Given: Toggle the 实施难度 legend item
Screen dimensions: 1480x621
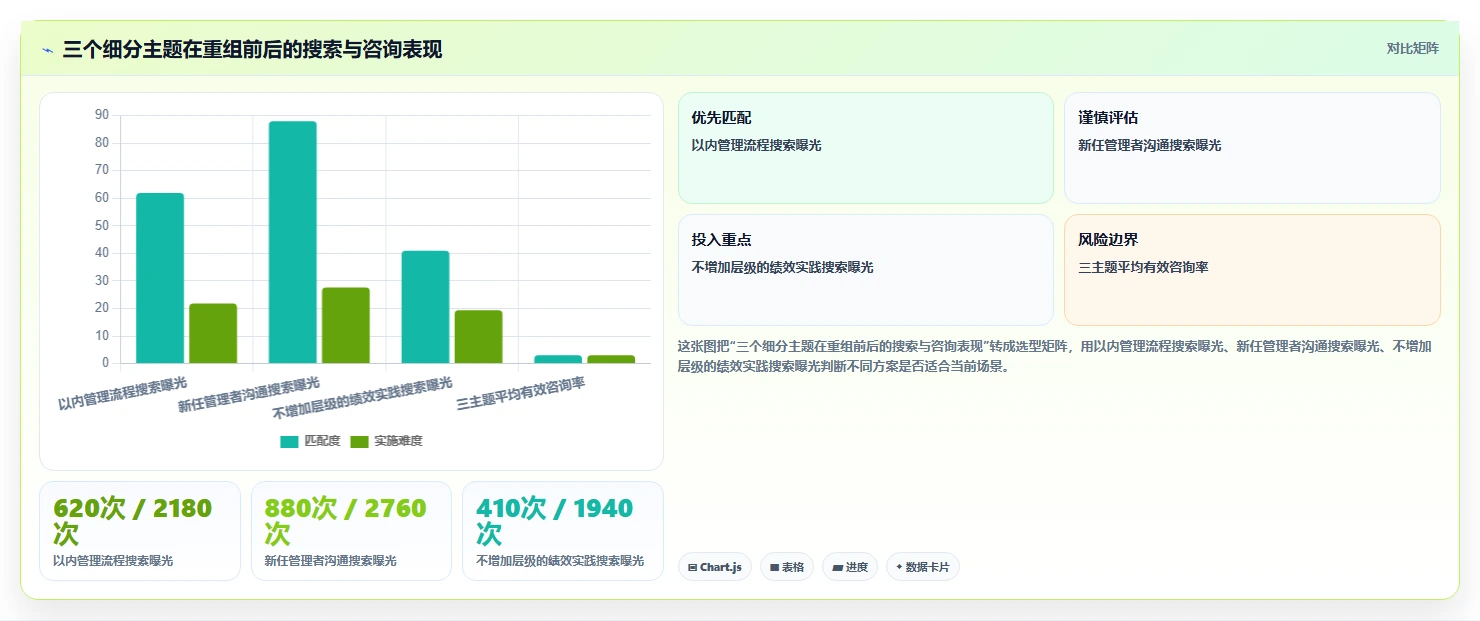Looking at the screenshot, I should [386, 441].
